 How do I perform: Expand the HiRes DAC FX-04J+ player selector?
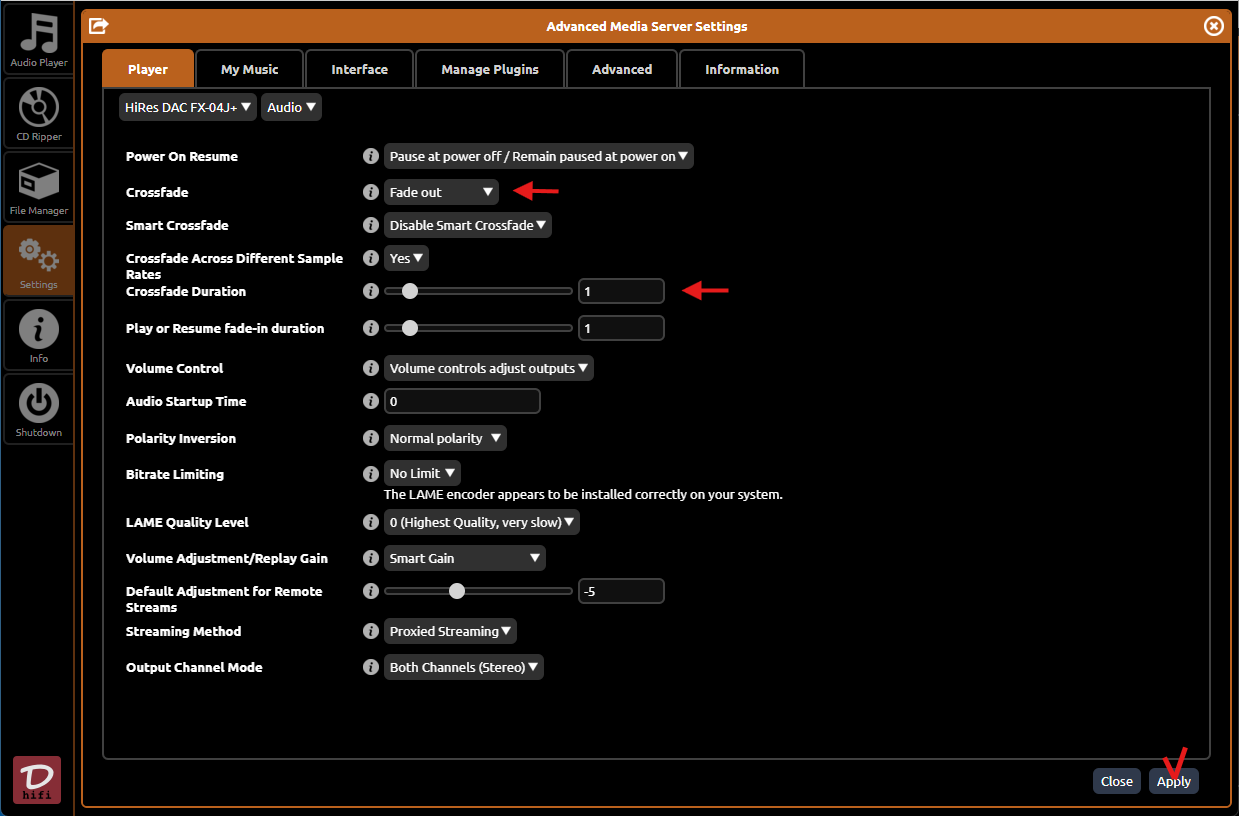coord(187,107)
